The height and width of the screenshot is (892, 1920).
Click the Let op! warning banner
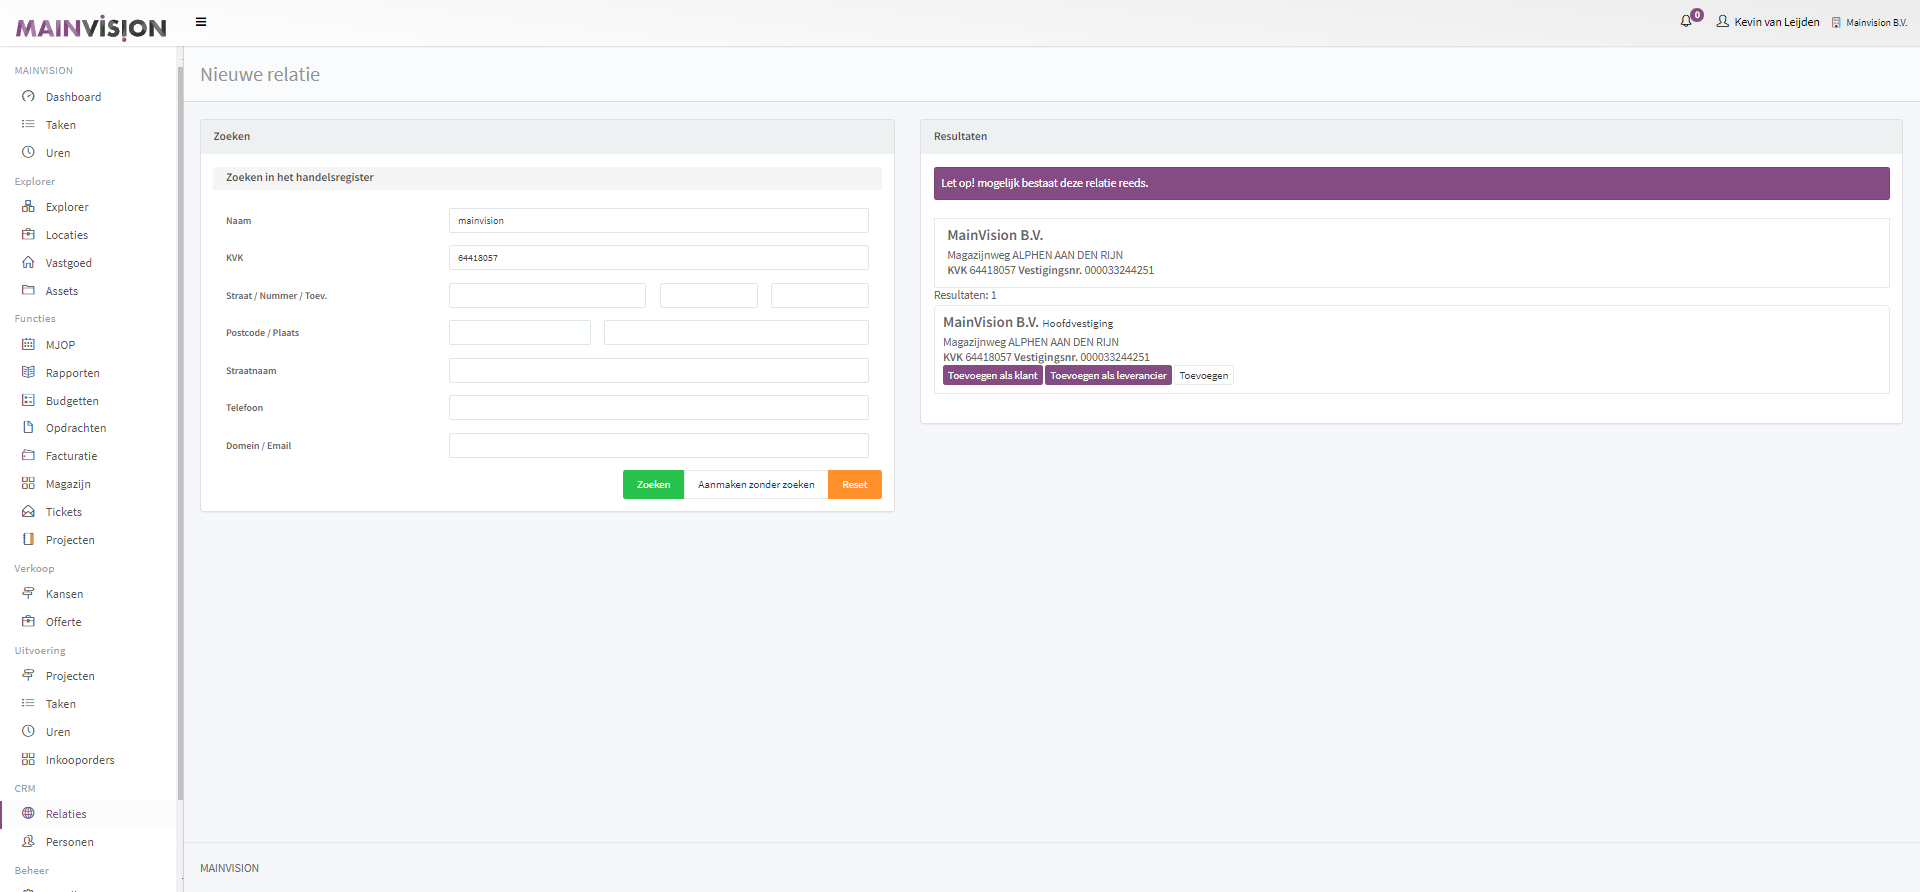pyautogui.click(x=1411, y=184)
